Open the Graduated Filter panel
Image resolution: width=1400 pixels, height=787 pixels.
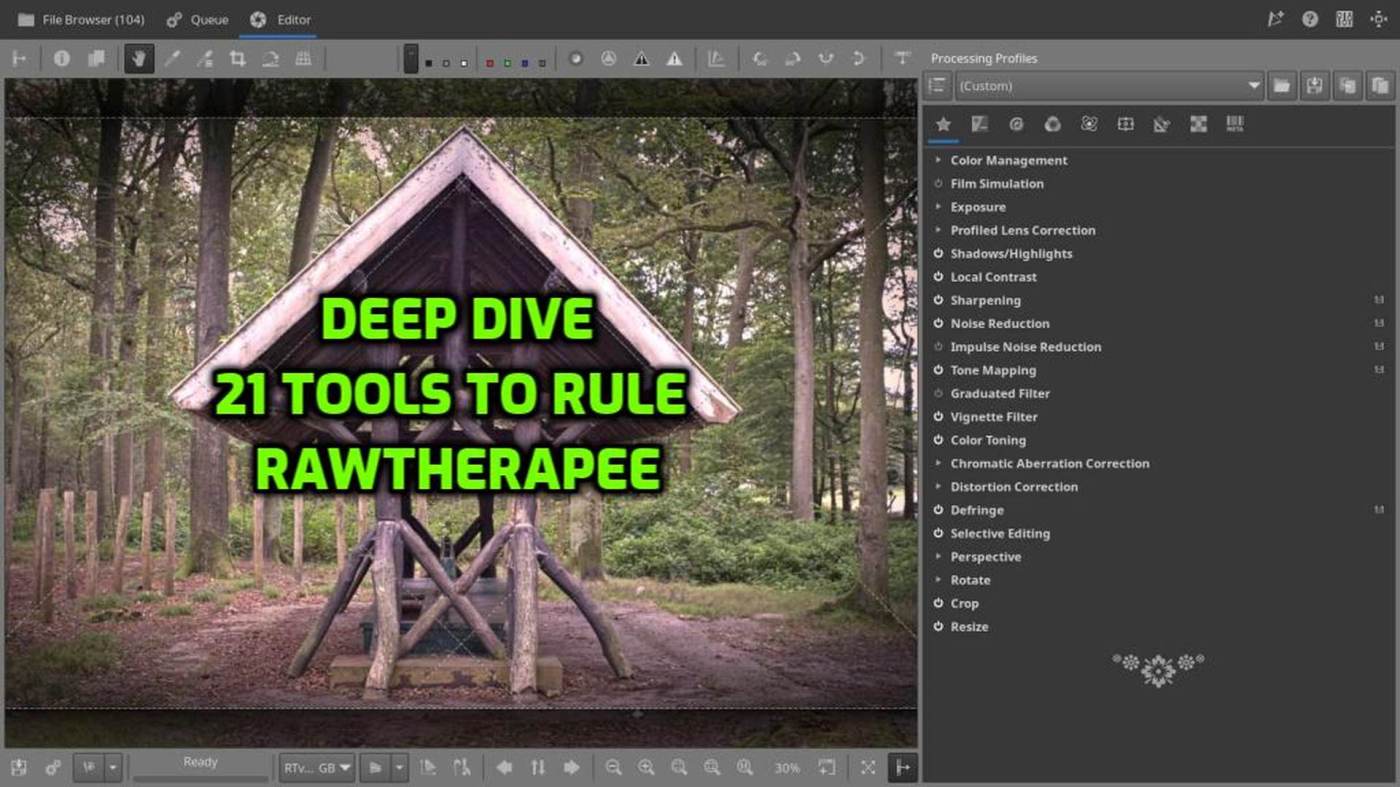(x=1000, y=394)
